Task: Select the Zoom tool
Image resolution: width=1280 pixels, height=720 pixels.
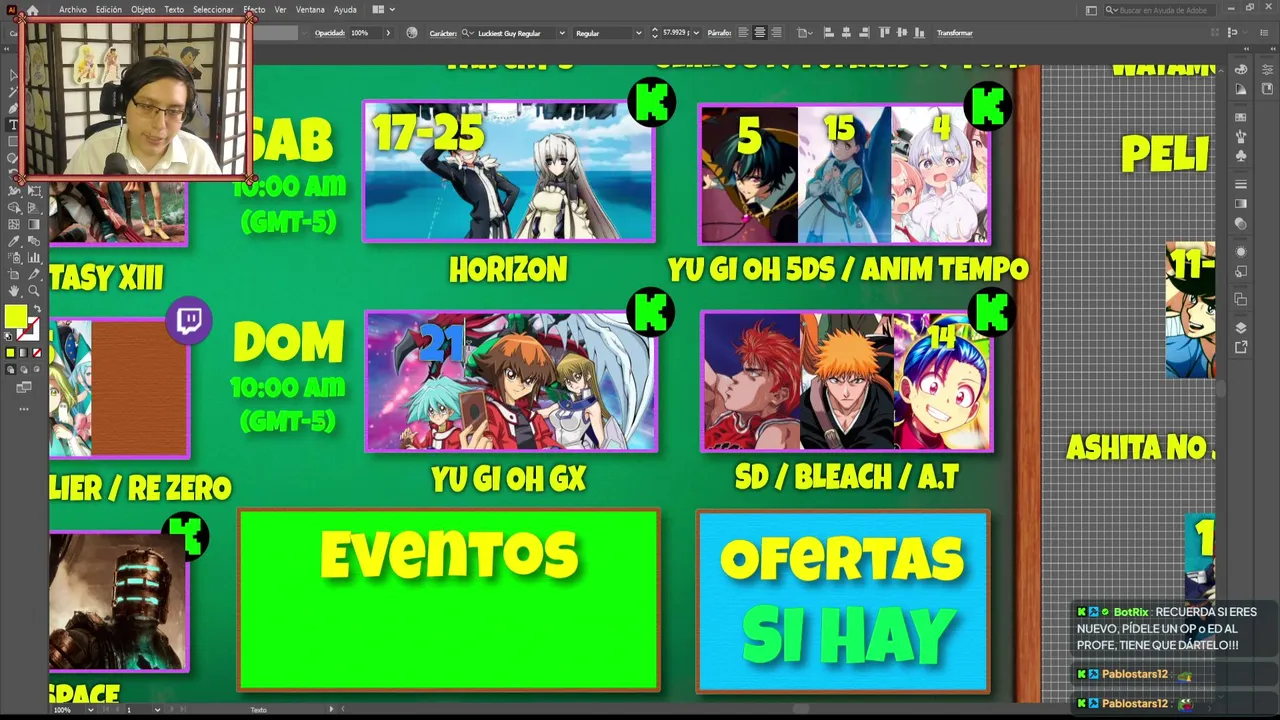Action: point(34,291)
